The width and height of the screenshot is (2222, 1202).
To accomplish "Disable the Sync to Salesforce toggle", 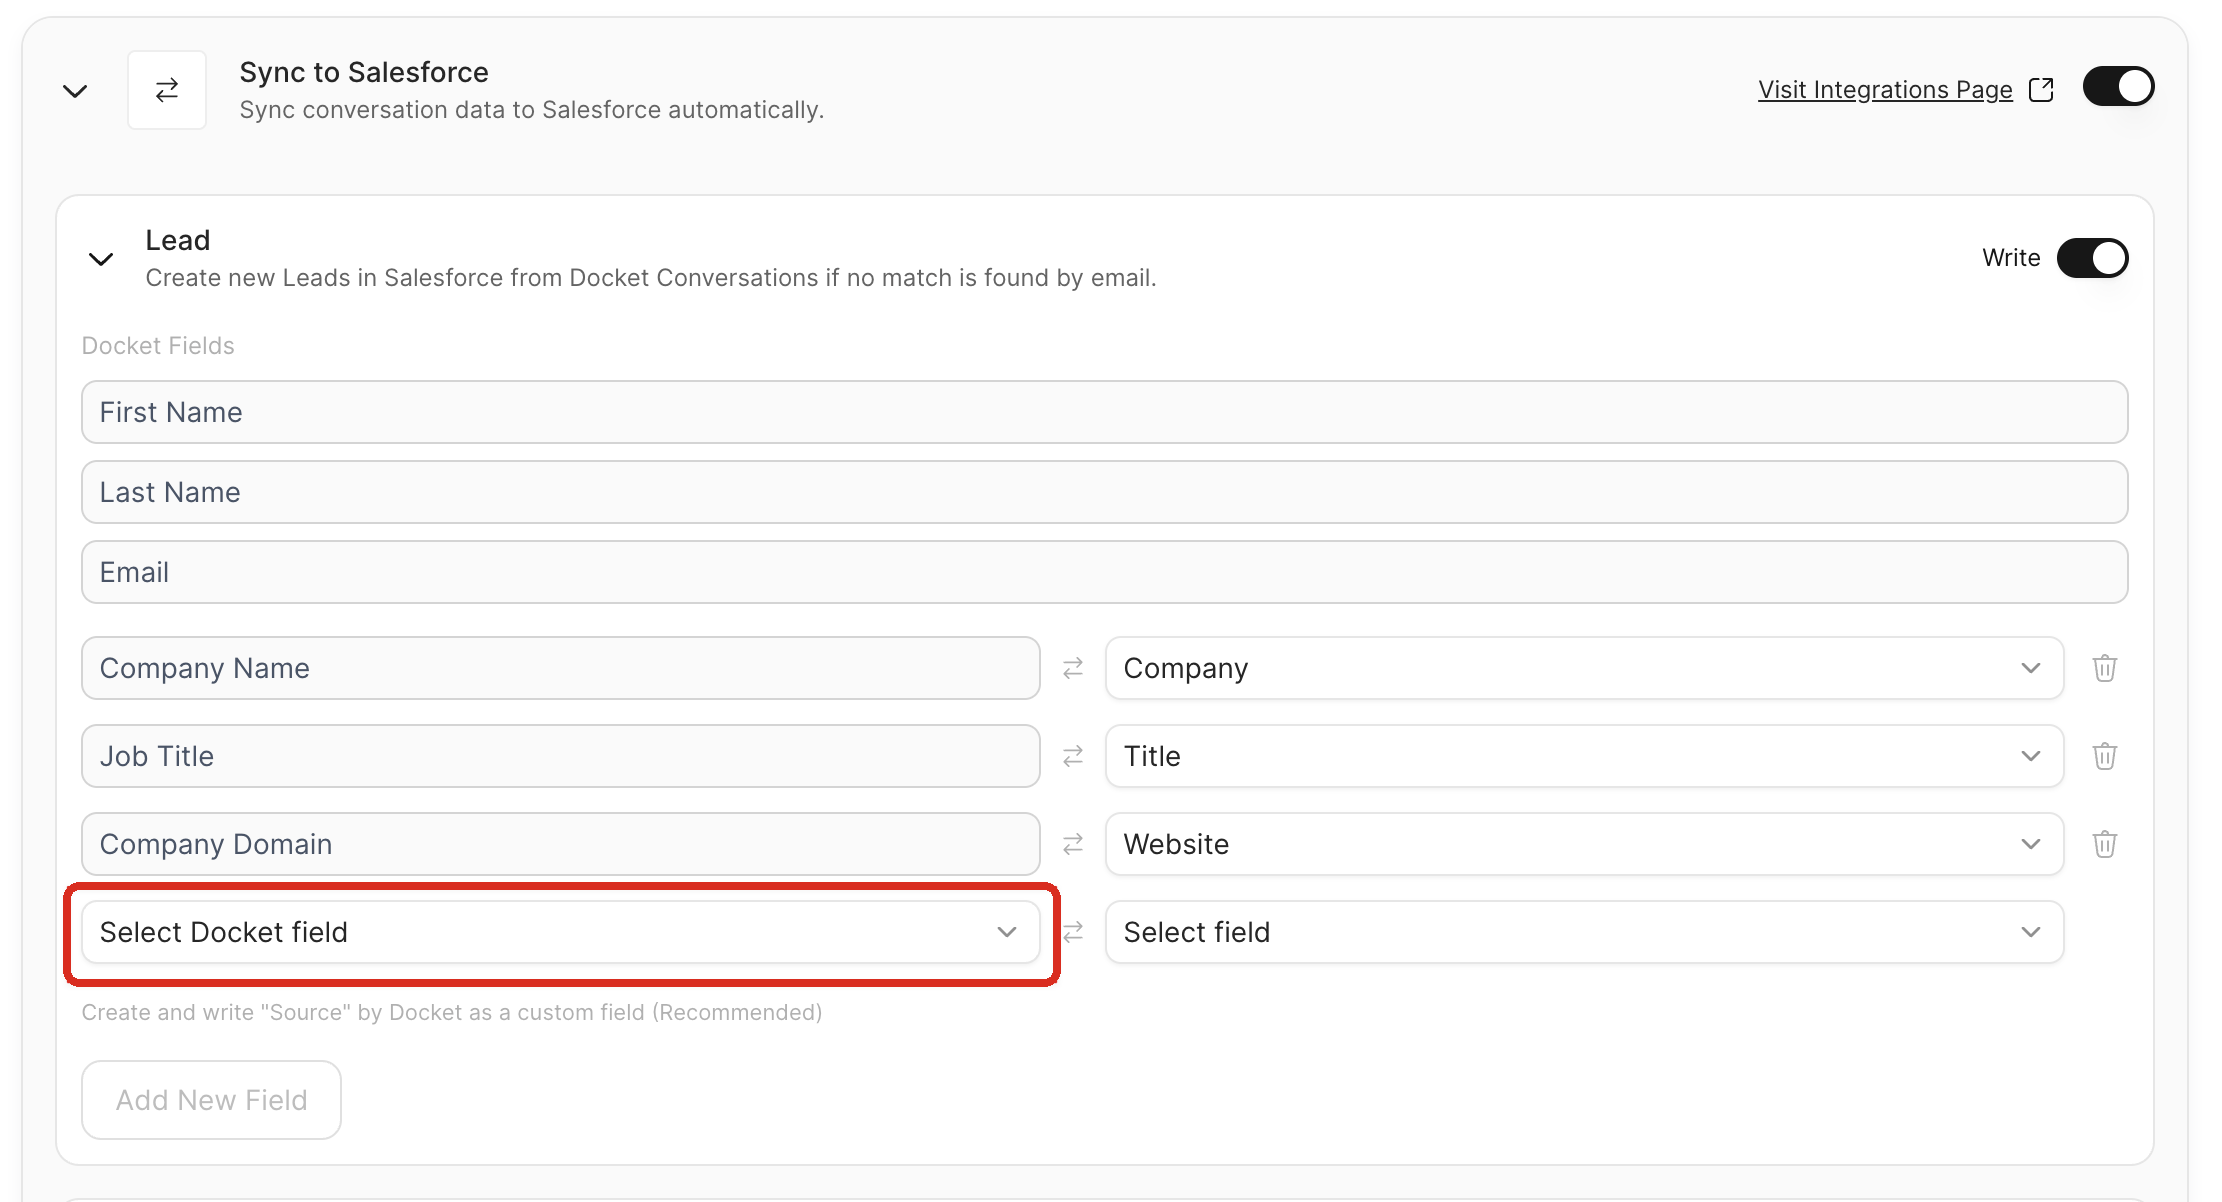I will (x=2118, y=86).
